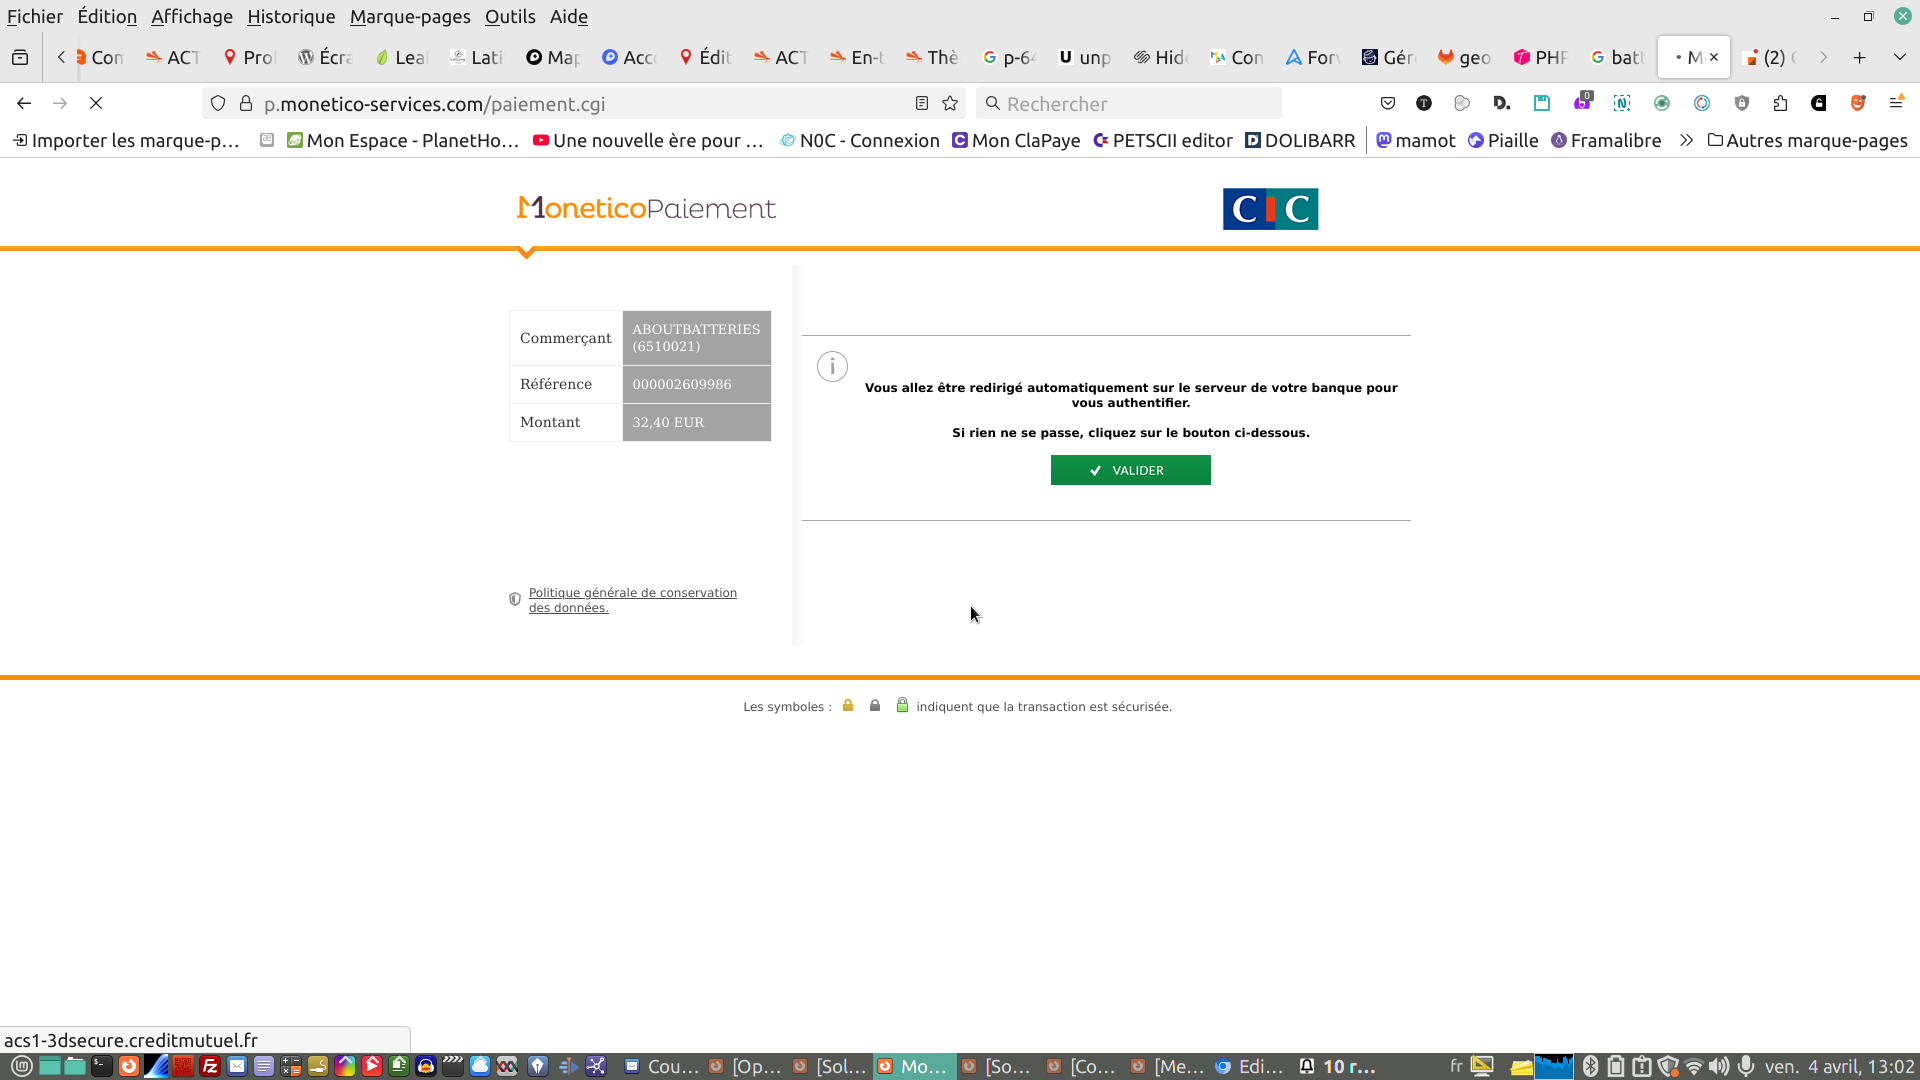Viewport: 1920px width, 1080px height.
Task: Click the padlock site security icon
Action: point(246,103)
